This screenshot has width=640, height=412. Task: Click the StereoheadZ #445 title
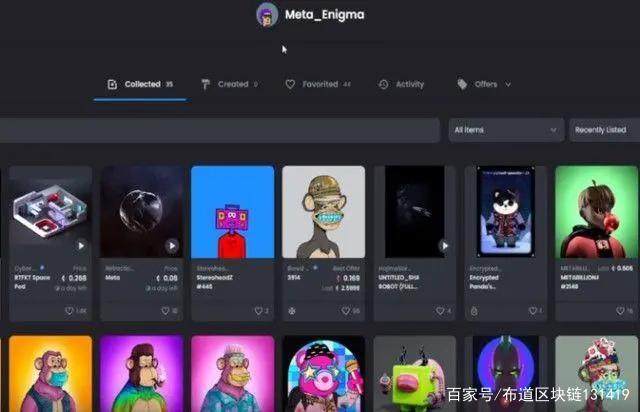pos(214,282)
